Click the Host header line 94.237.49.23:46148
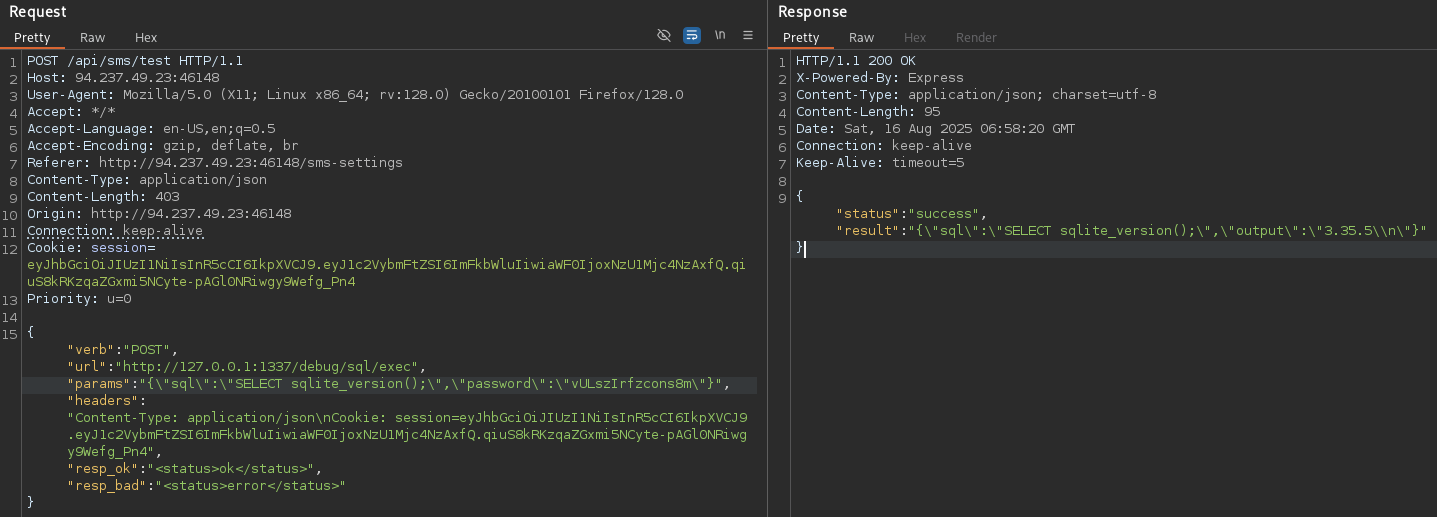This screenshot has height=517, width=1437. (123, 78)
